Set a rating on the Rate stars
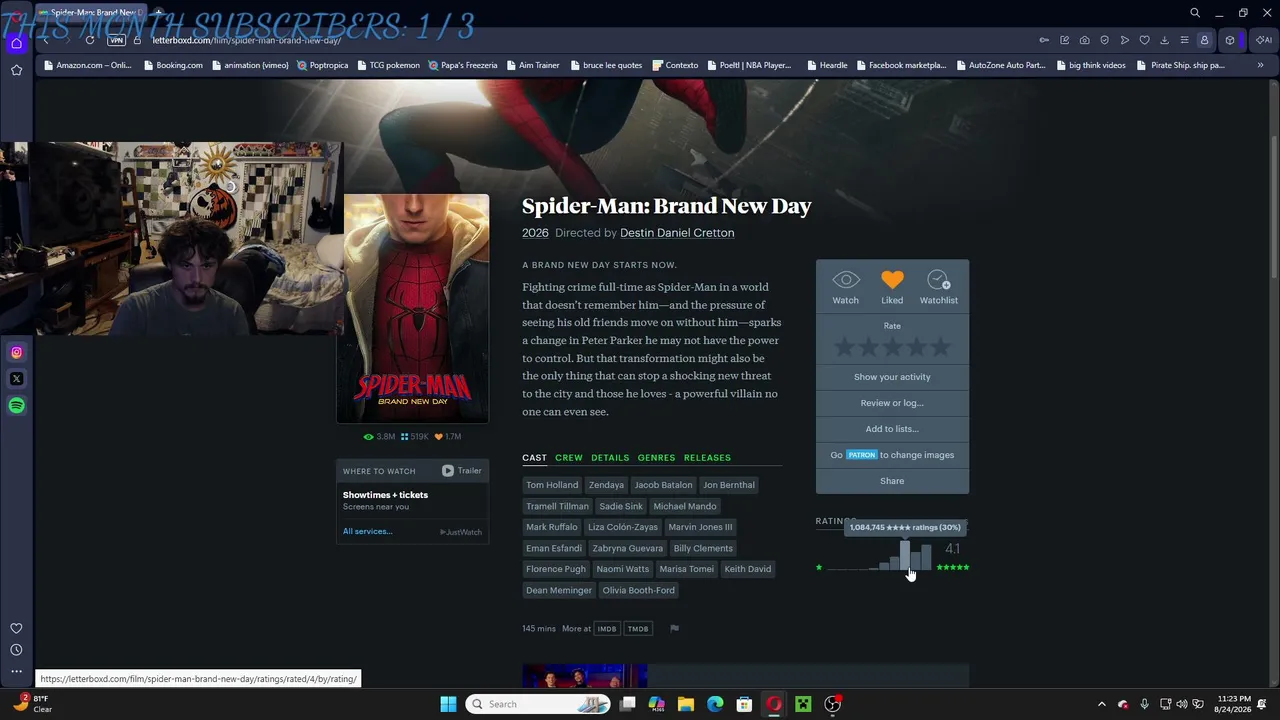The height and width of the screenshot is (720, 1280). click(892, 347)
